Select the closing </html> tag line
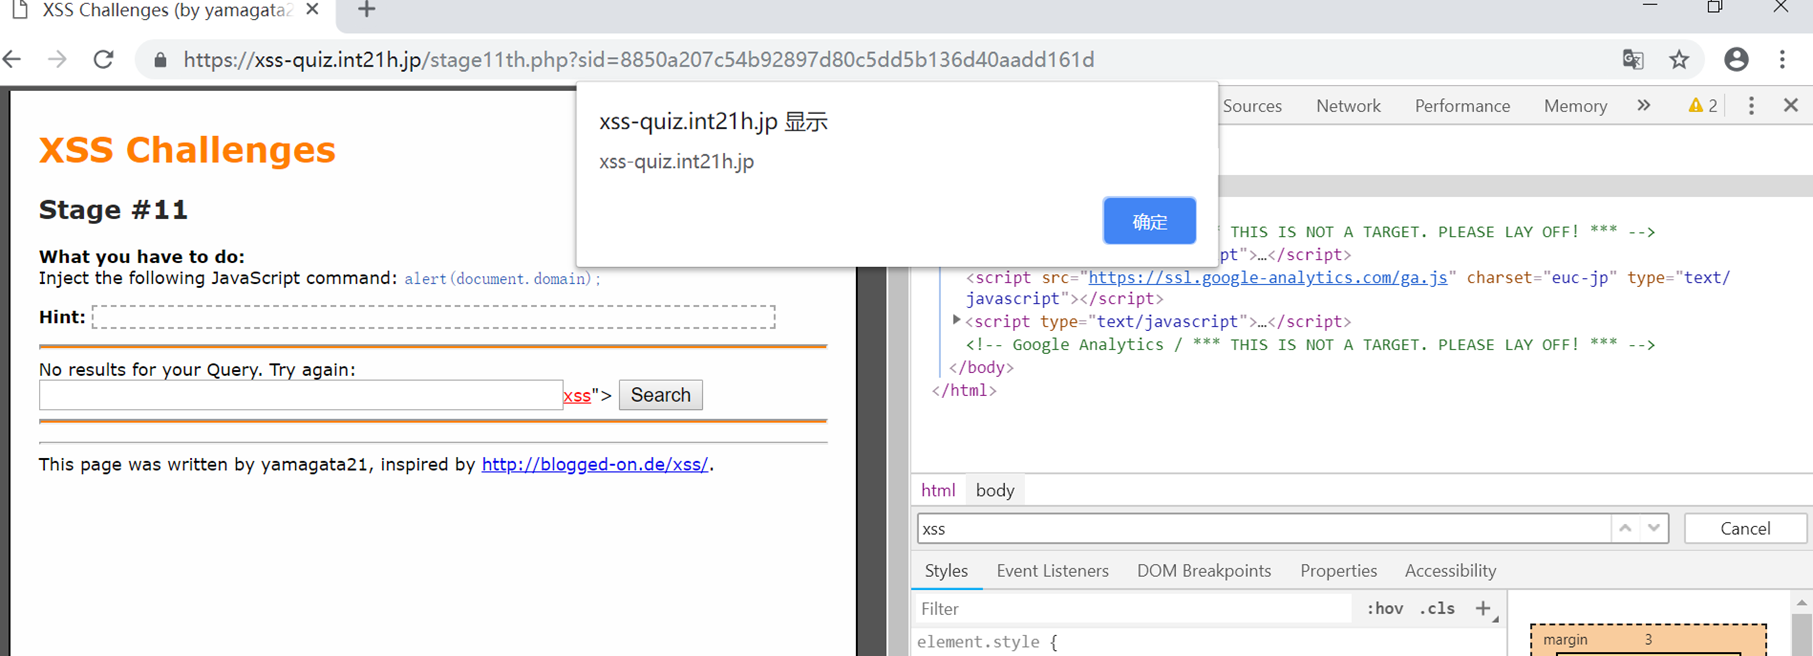This screenshot has width=1813, height=656. pyautogui.click(x=964, y=390)
